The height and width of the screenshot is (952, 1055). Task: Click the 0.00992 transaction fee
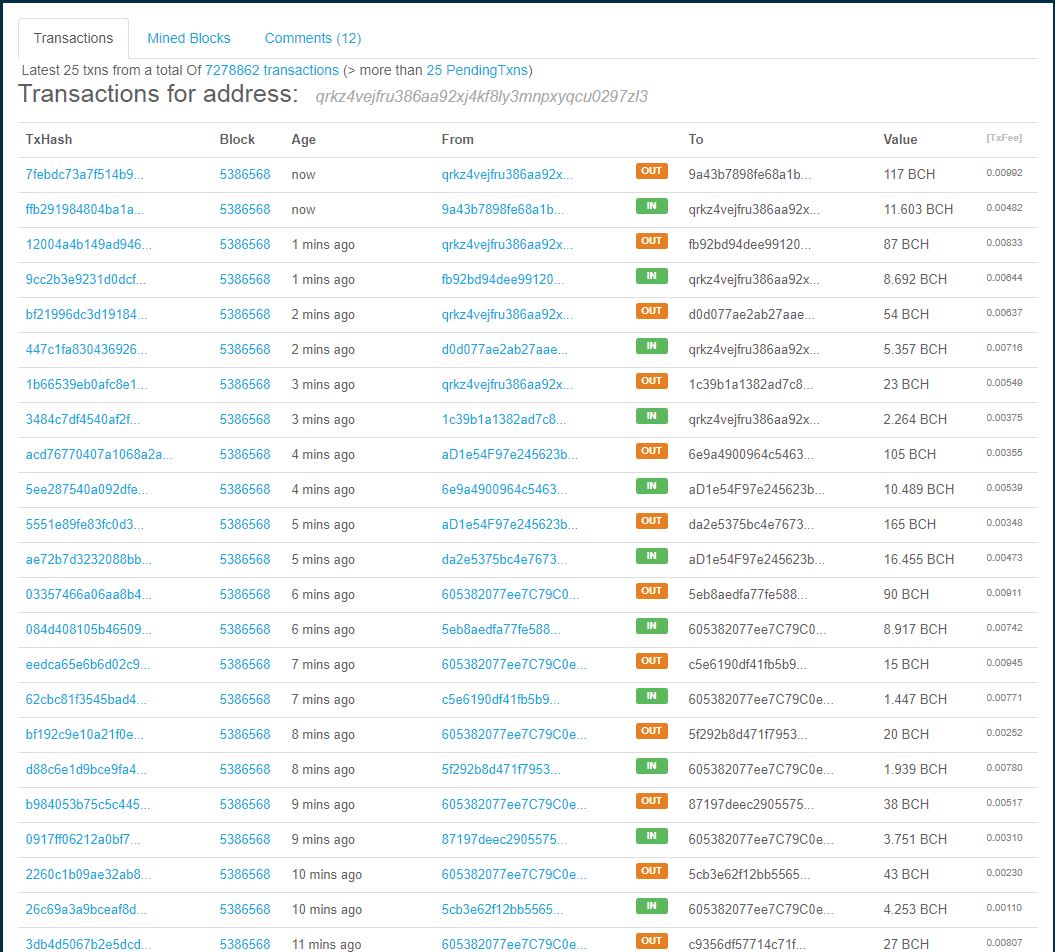tap(1004, 173)
